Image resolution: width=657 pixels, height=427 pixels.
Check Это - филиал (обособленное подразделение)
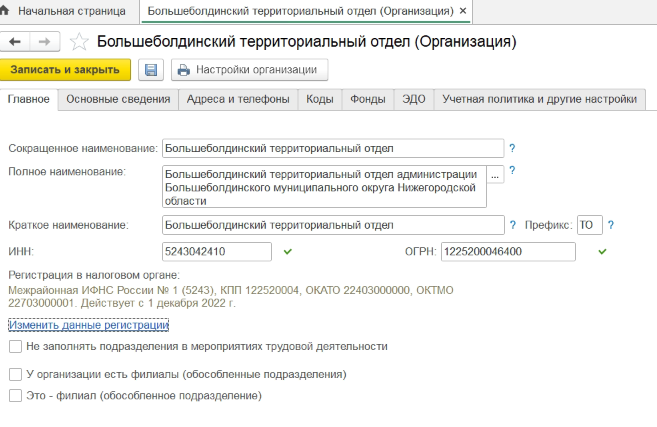click(16, 396)
